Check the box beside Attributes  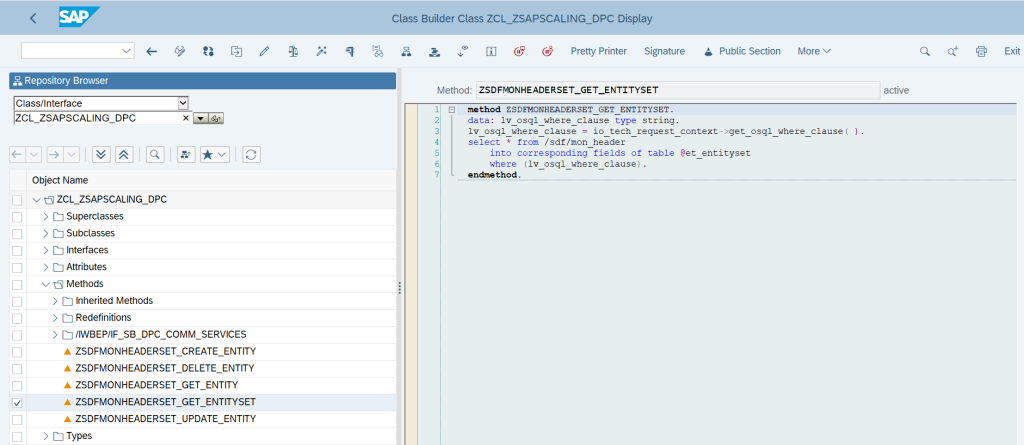coord(17,267)
